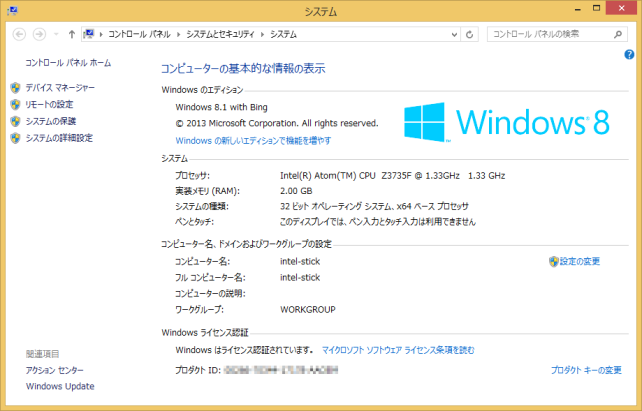This screenshot has height=411, width=642.
Task: Select システムとセキュリティ breadcrumb
Action: pyautogui.click(x=220, y=34)
